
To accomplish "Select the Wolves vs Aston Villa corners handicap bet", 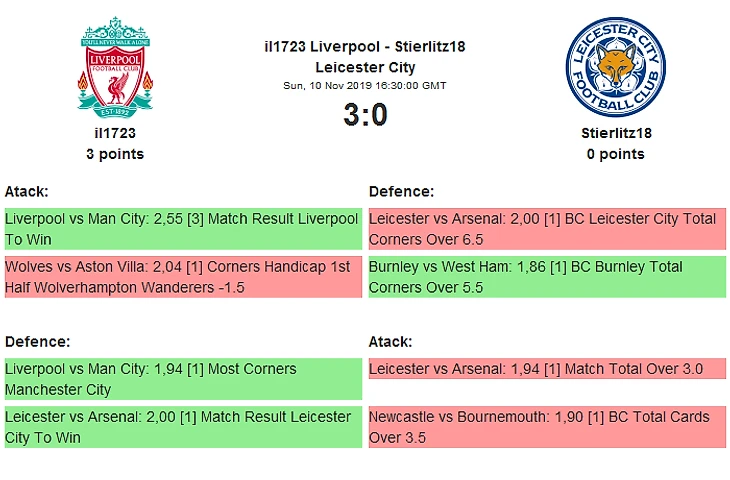I will click(x=182, y=277).
